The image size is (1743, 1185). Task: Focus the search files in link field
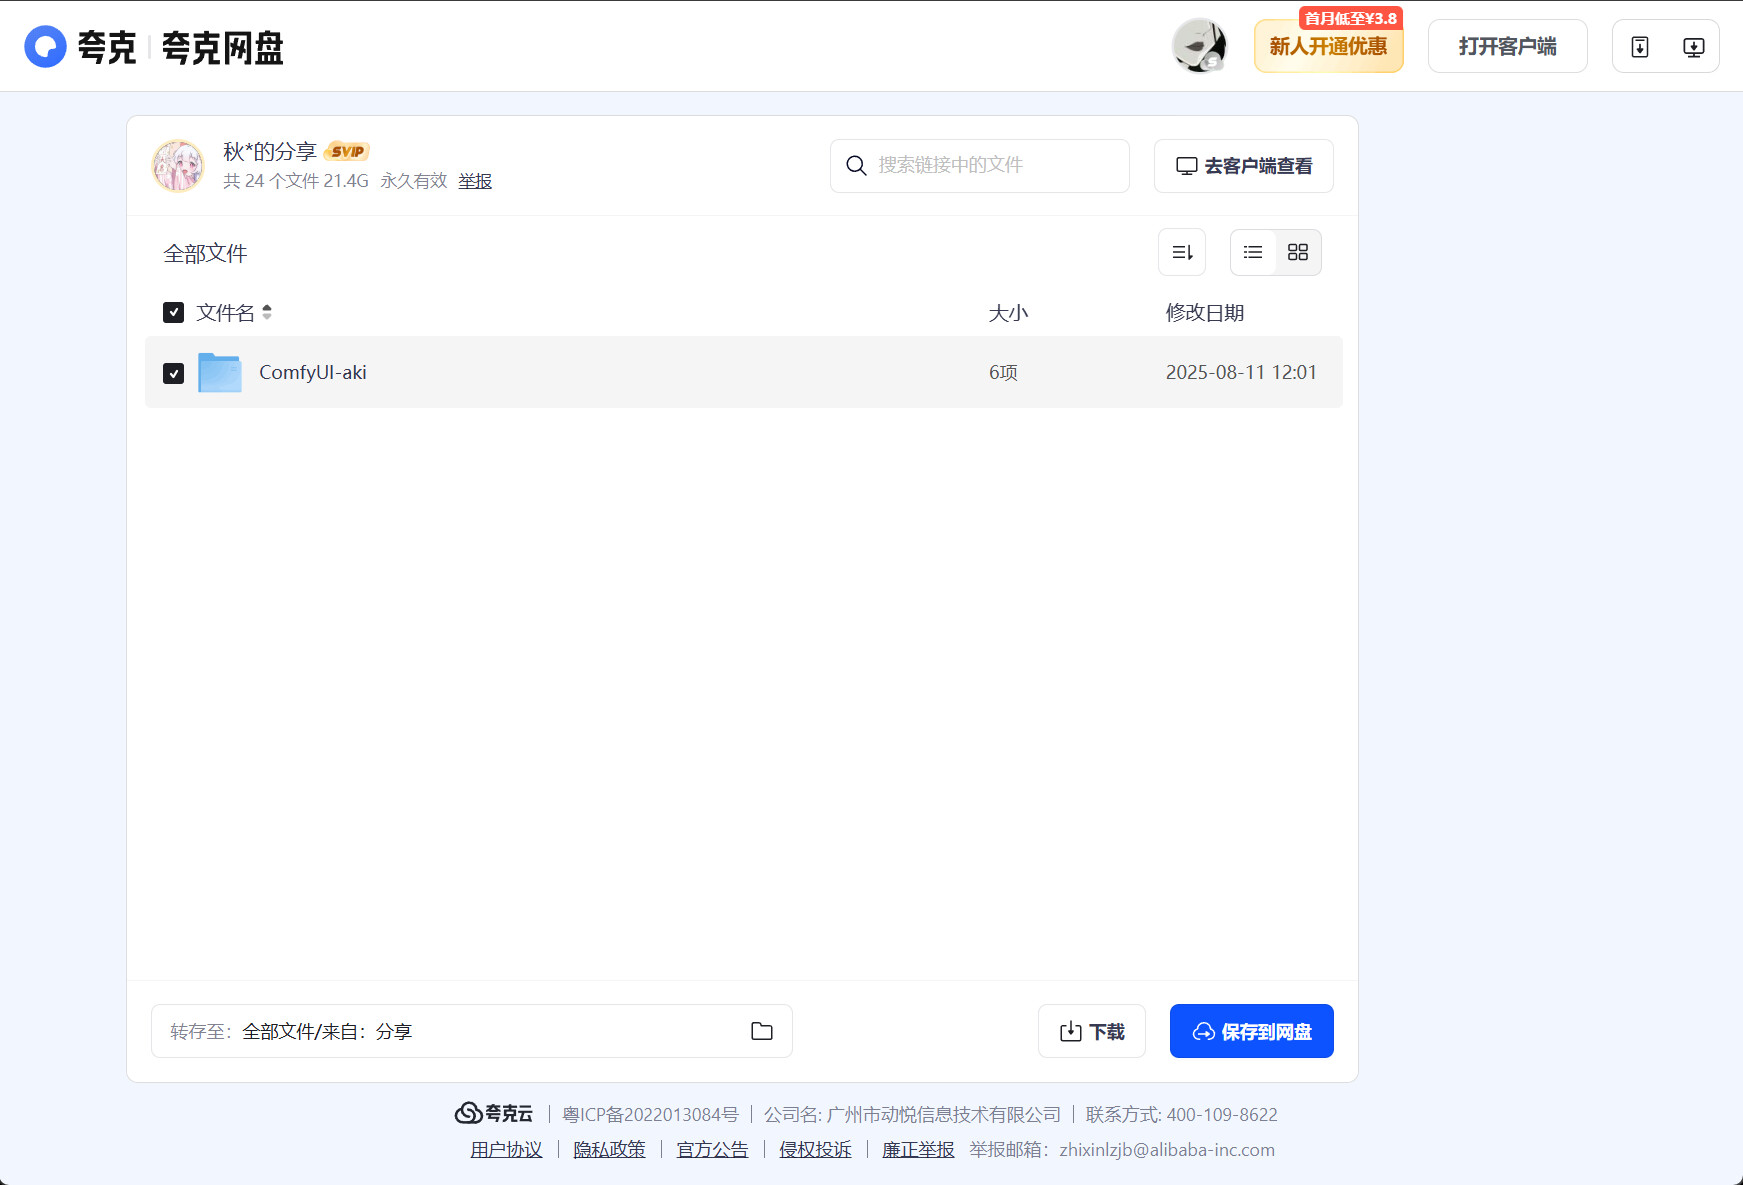(980, 166)
